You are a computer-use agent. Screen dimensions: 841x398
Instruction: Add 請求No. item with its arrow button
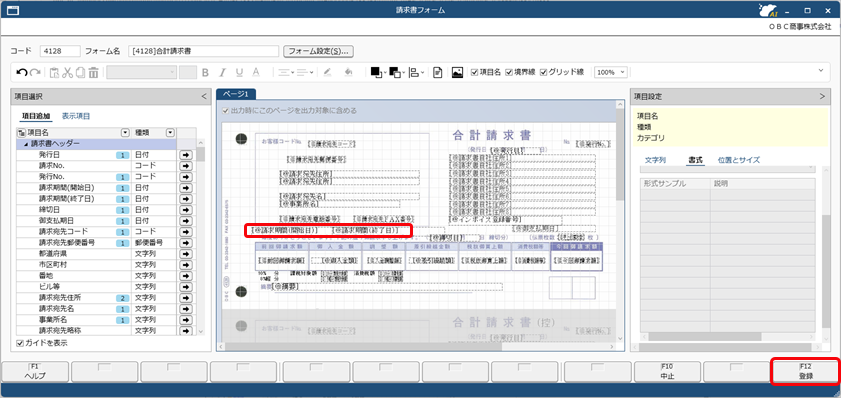point(186,165)
